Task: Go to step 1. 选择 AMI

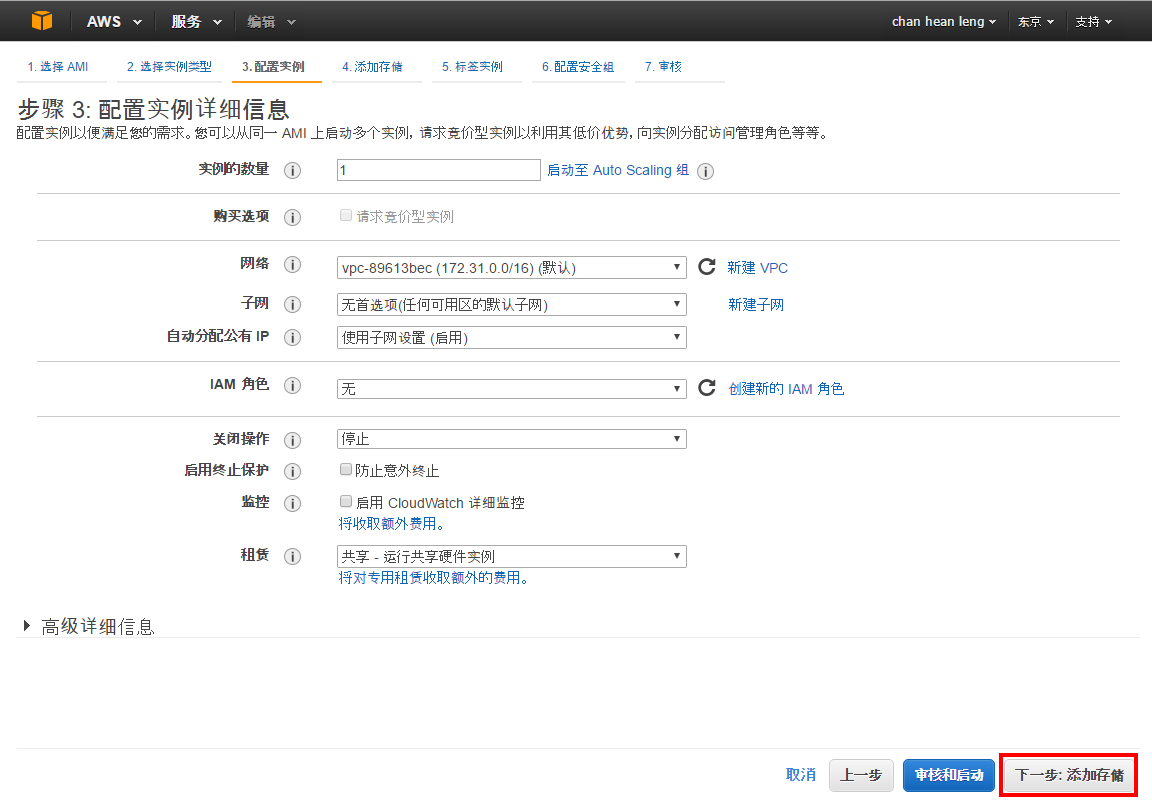Action: [58, 67]
